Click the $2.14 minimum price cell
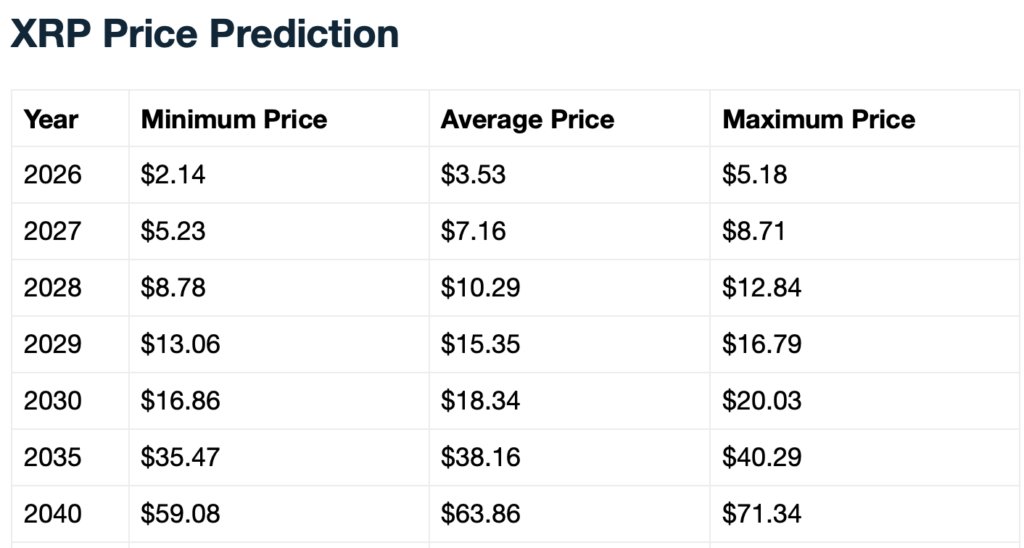1024x548 pixels. [x=173, y=175]
